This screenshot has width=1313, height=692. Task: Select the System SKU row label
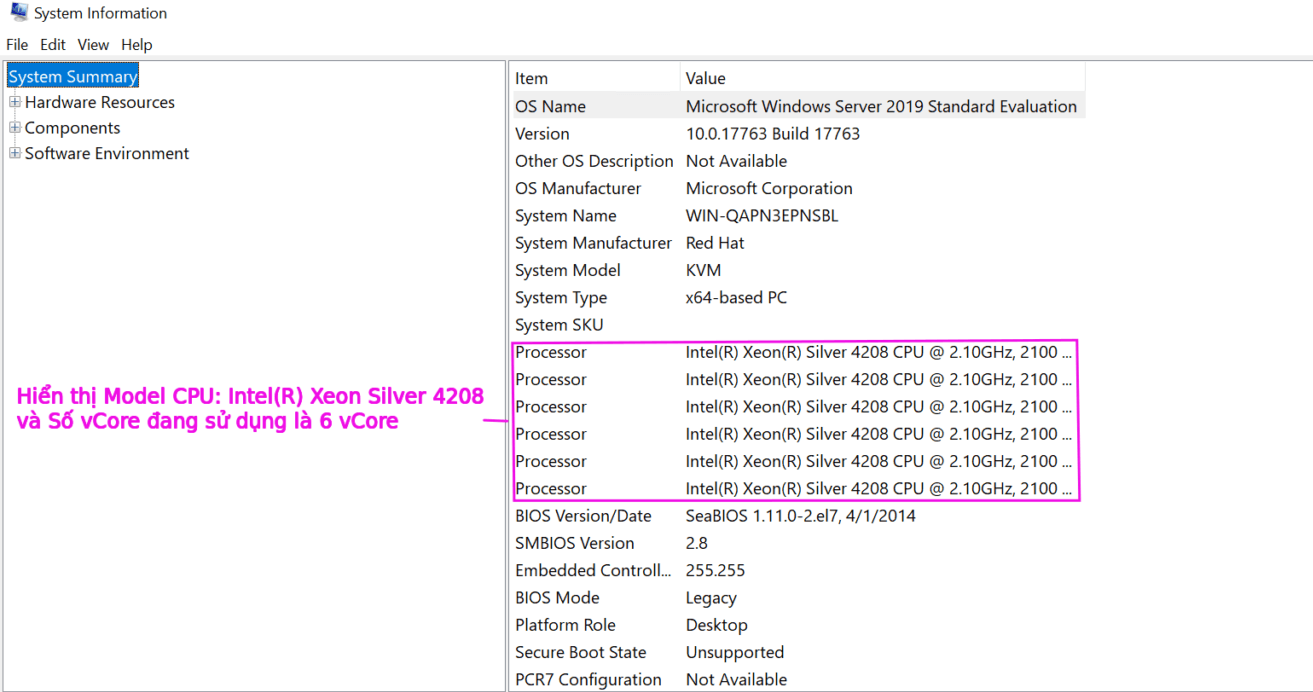[x=560, y=325]
